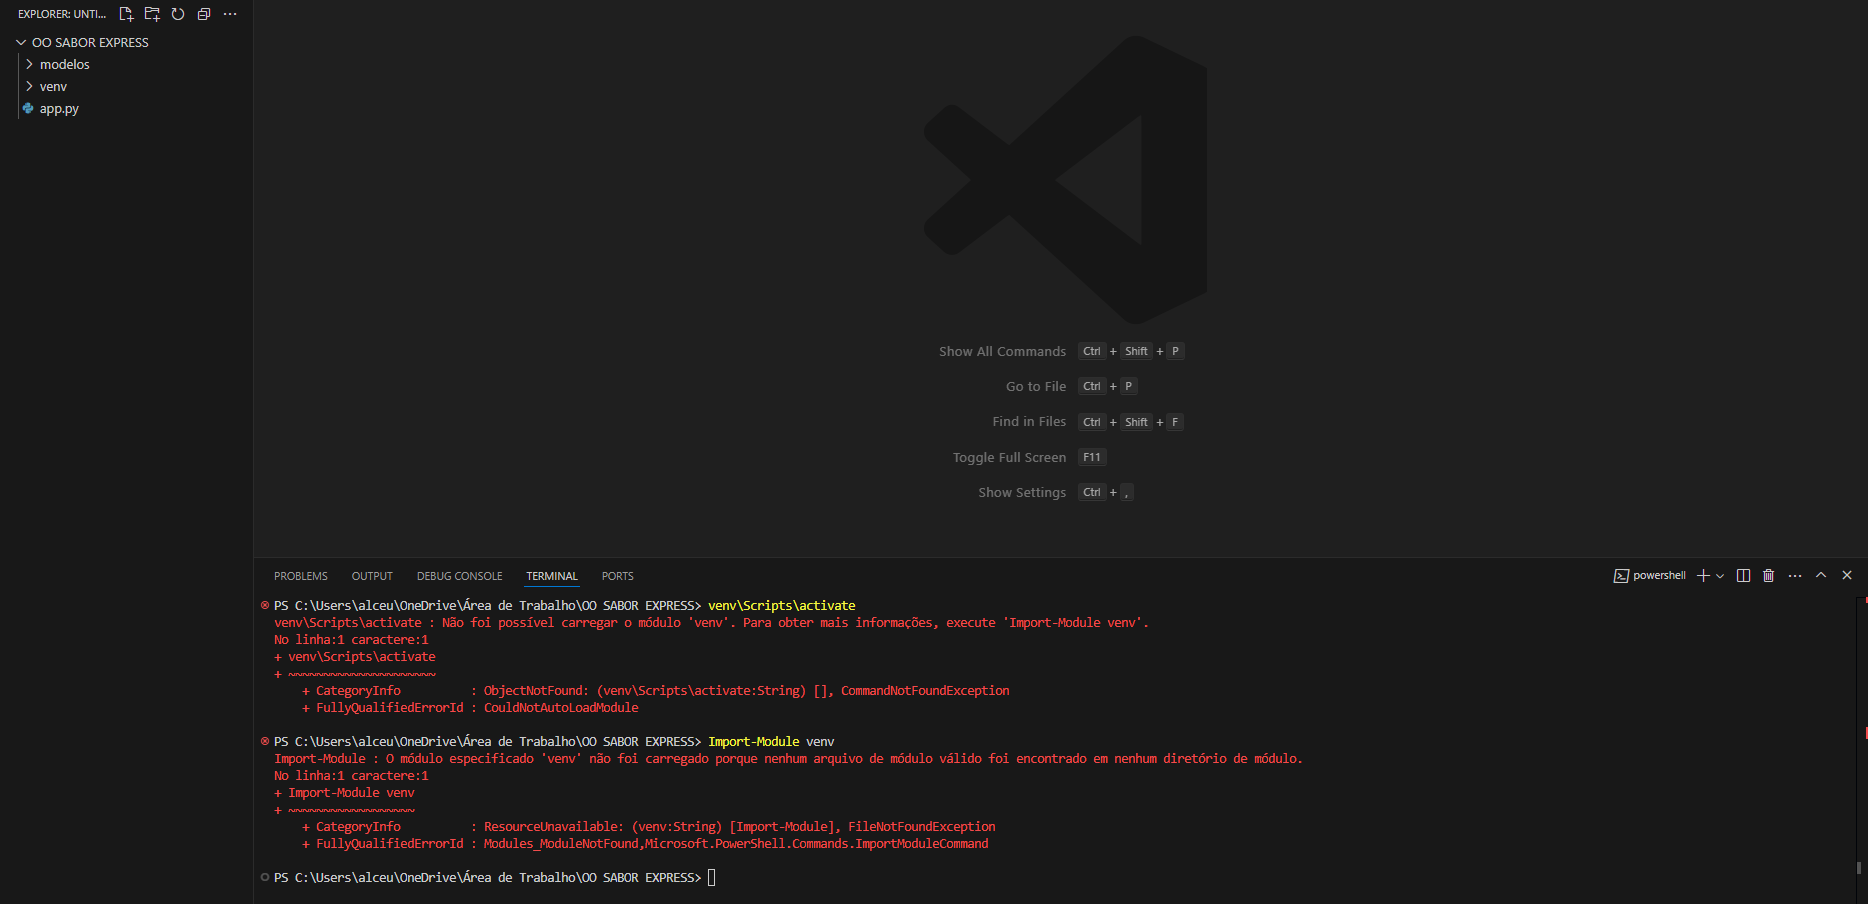Collapse all folders in Explorer
Image resolution: width=1868 pixels, height=904 pixels.
(x=204, y=14)
